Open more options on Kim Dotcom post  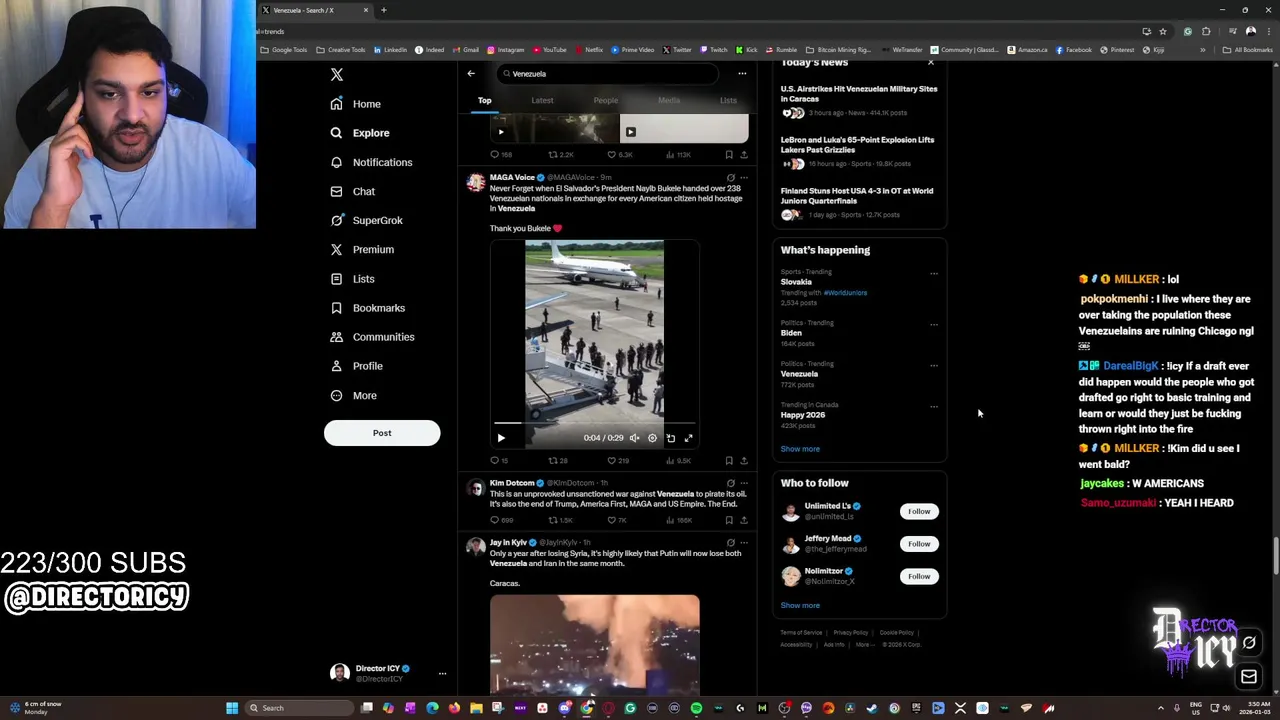[x=743, y=483]
